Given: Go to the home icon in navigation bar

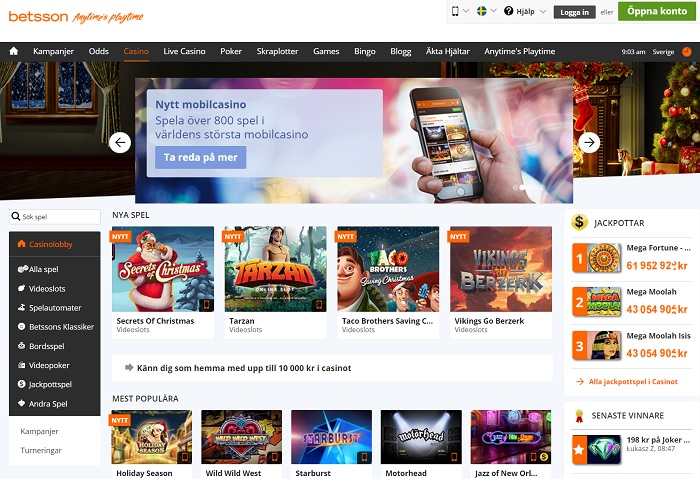Looking at the screenshot, I should coord(13,51).
